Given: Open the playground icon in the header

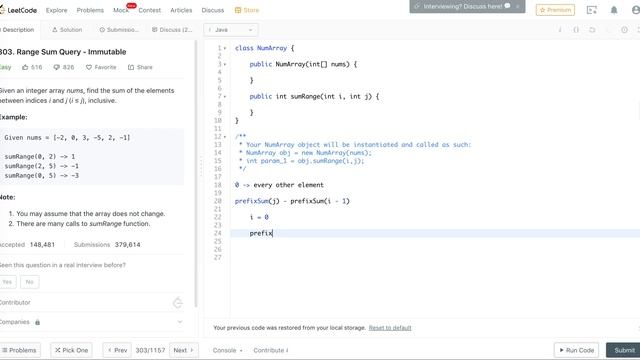Looking at the screenshot, I should (x=591, y=10).
